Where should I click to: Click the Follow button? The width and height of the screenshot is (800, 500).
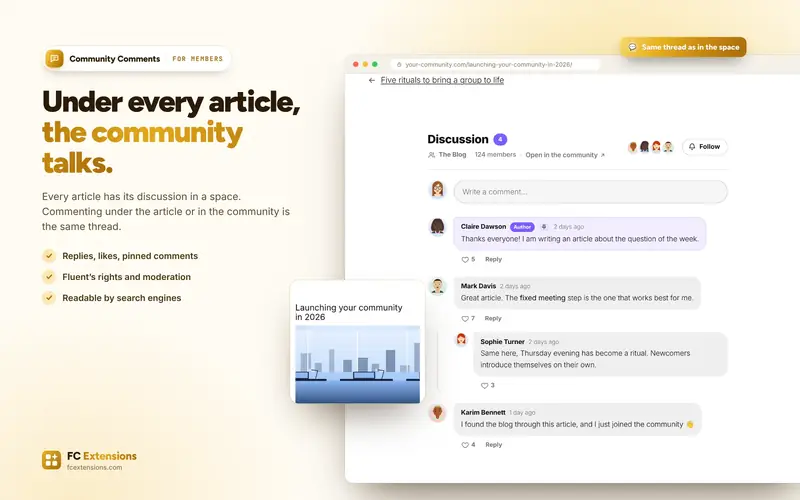click(x=705, y=146)
